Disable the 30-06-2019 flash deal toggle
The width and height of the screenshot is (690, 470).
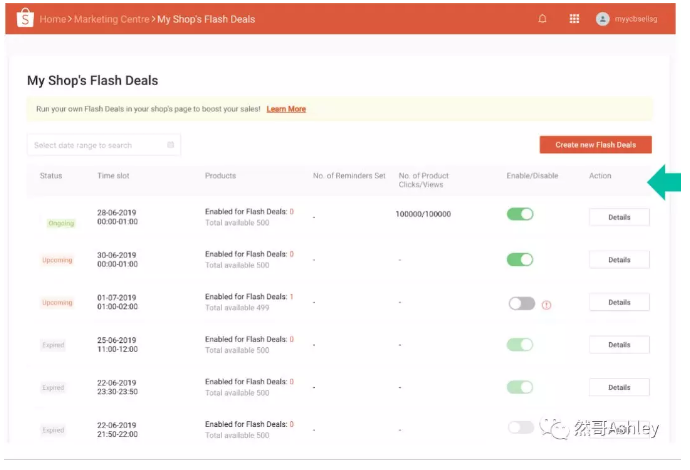(520, 260)
